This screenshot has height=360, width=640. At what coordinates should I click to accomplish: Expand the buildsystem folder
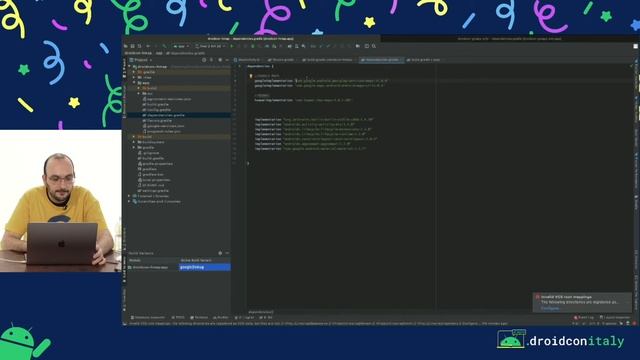point(134,142)
